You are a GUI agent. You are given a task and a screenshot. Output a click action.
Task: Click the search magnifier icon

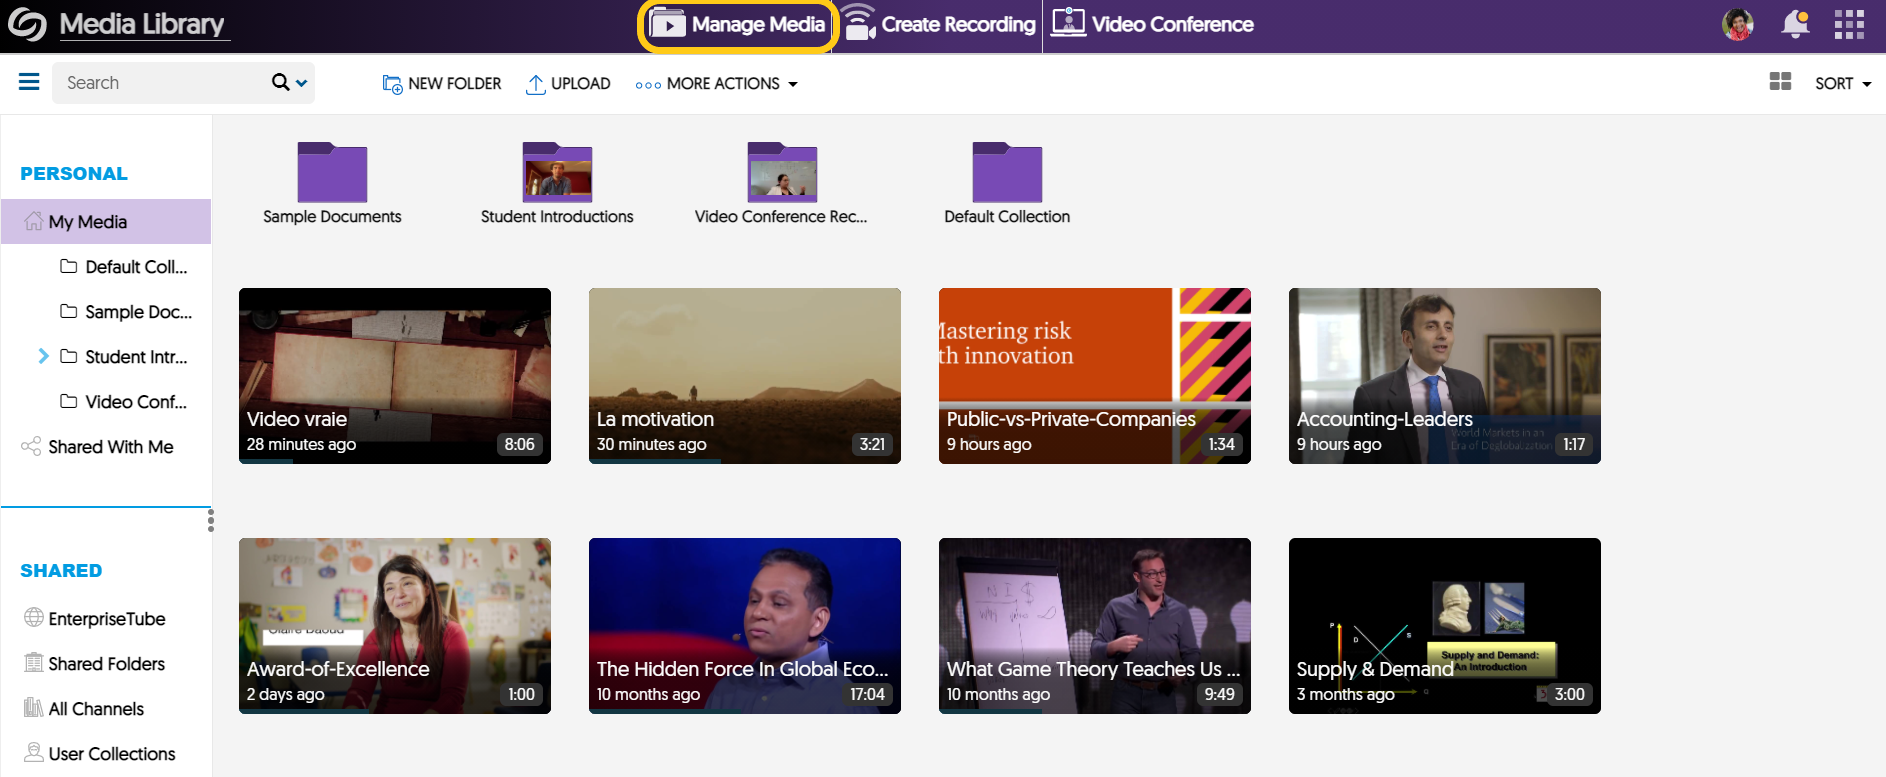tap(280, 83)
